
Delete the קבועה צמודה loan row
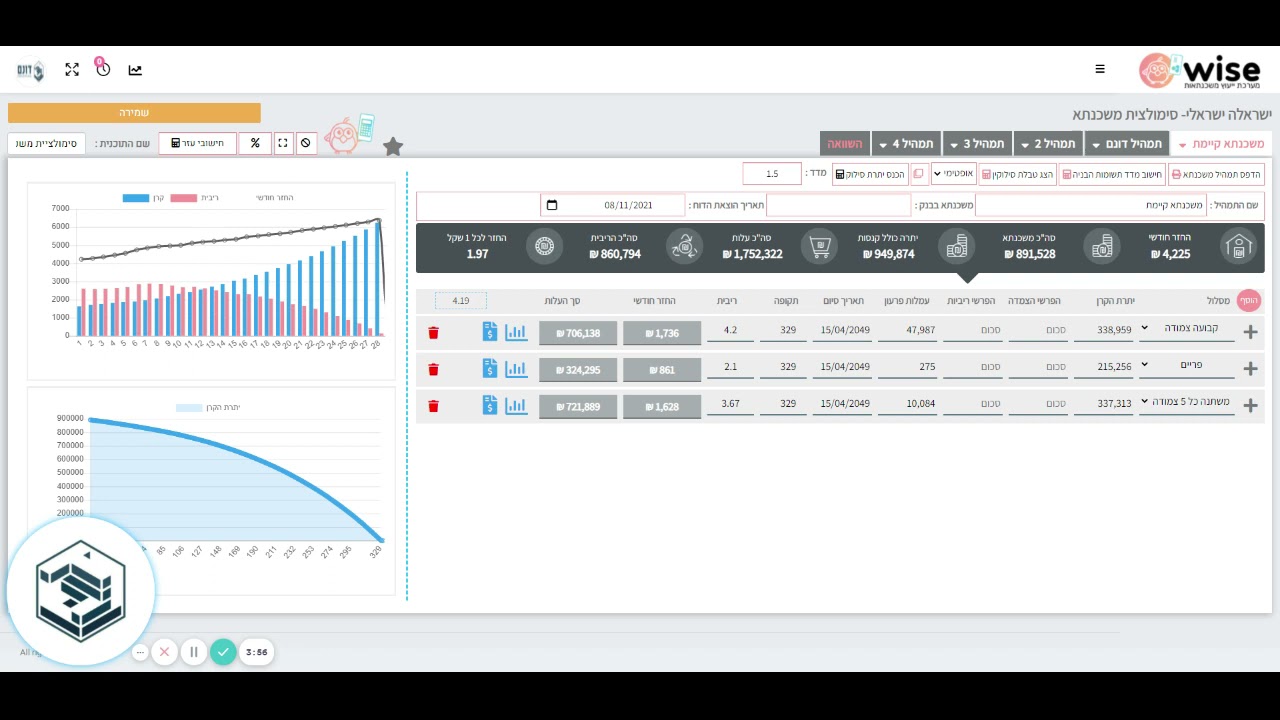[x=433, y=333]
